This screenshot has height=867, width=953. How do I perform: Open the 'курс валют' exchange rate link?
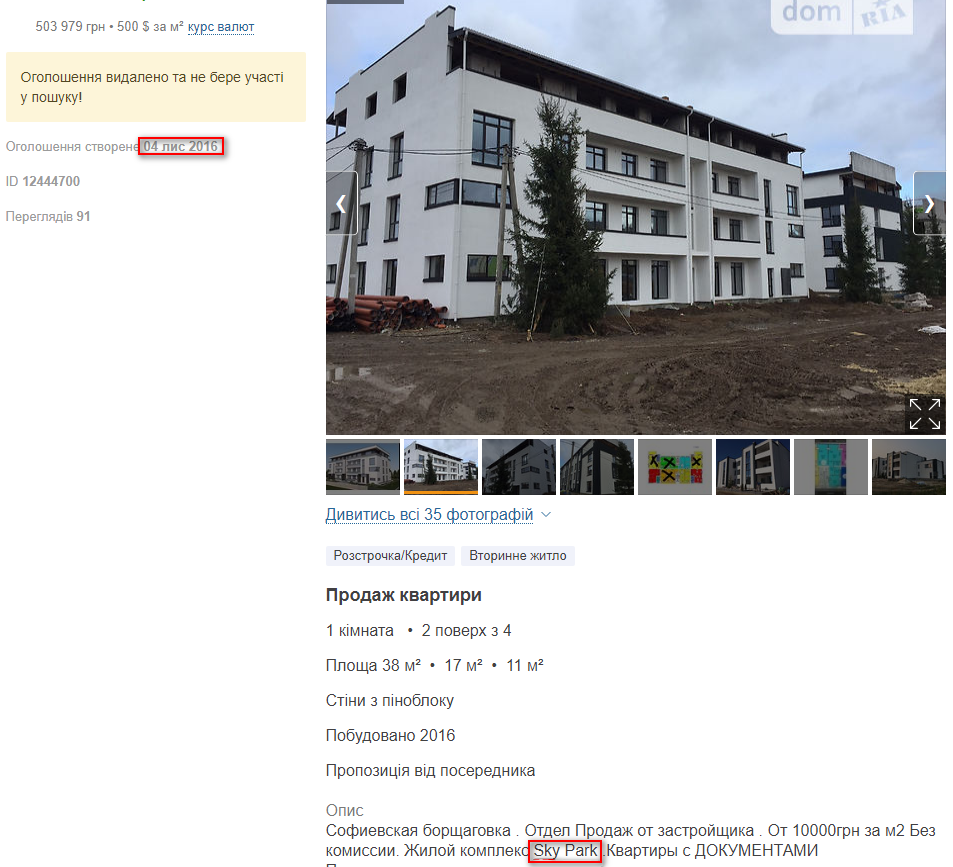click(x=221, y=27)
